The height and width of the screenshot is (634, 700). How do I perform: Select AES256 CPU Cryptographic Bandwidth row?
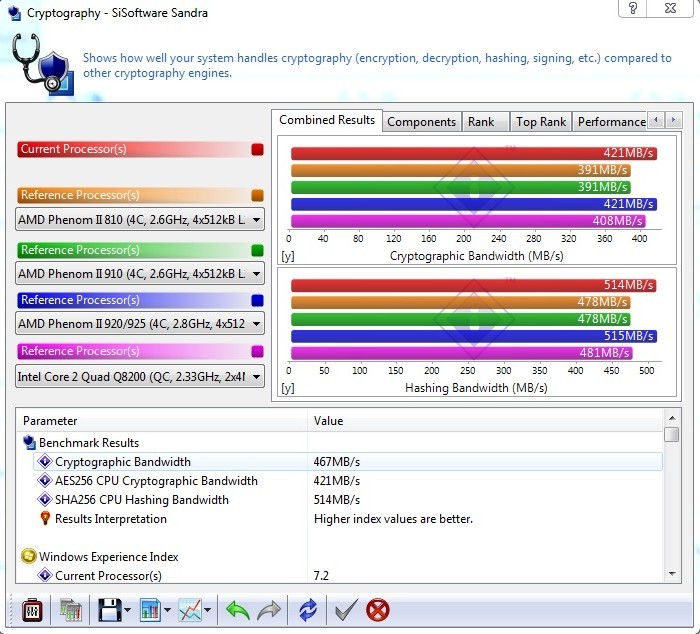348,480
